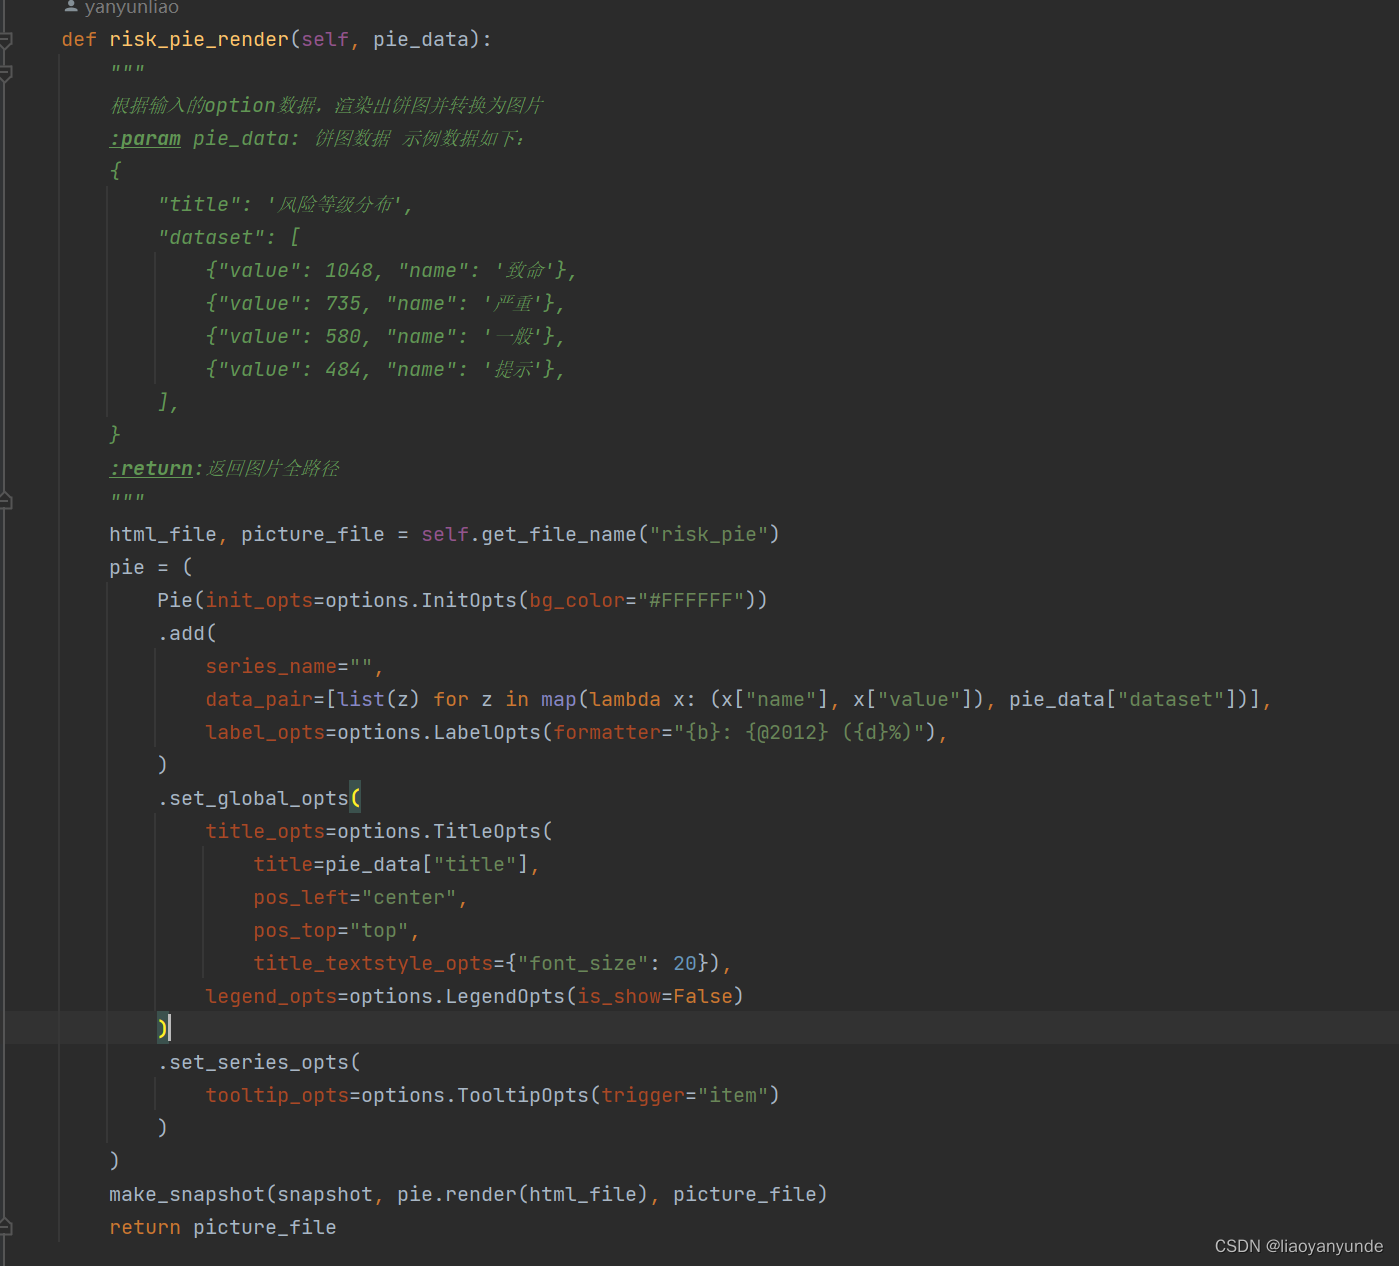Click the pie_data parameter in the def line
Screen dimensions: 1399x1266
pyautogui.click(x=421, y=40)
